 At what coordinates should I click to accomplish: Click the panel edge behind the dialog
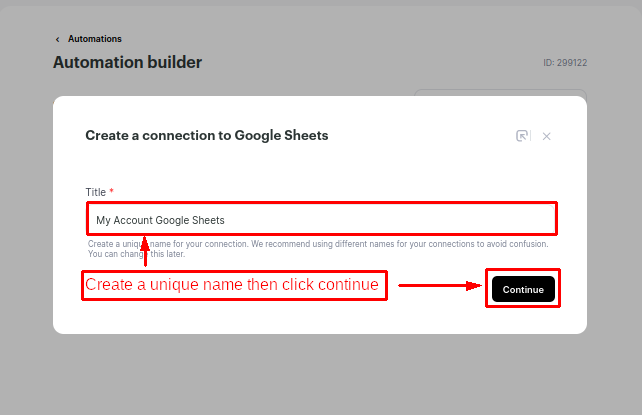click(500, 92)
